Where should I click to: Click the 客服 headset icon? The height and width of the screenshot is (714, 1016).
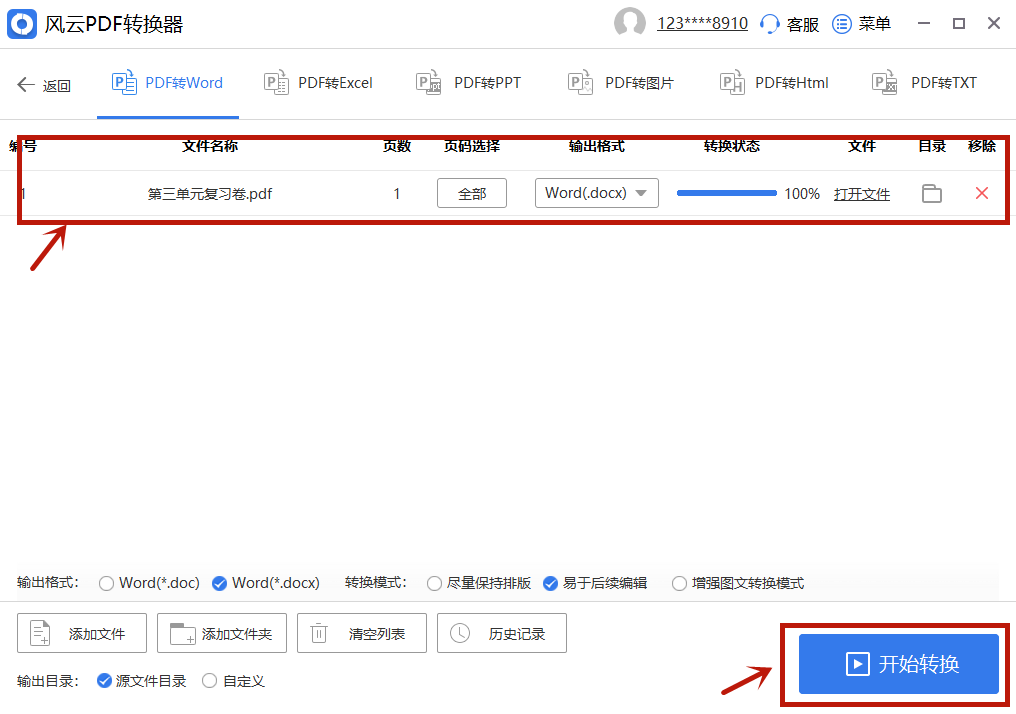[x=769, y=24]
